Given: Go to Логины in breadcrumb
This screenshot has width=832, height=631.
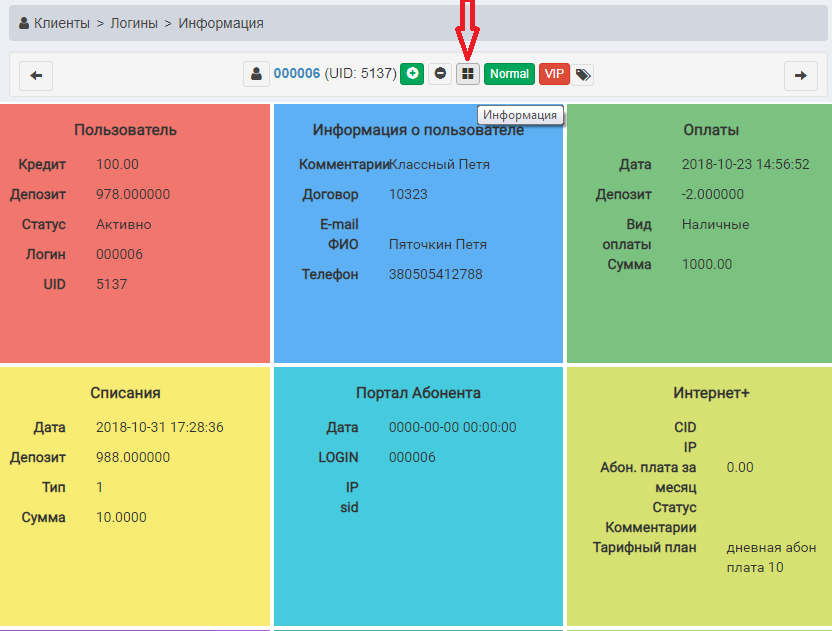Looking at the screenshot, I should tap(133, 23).
